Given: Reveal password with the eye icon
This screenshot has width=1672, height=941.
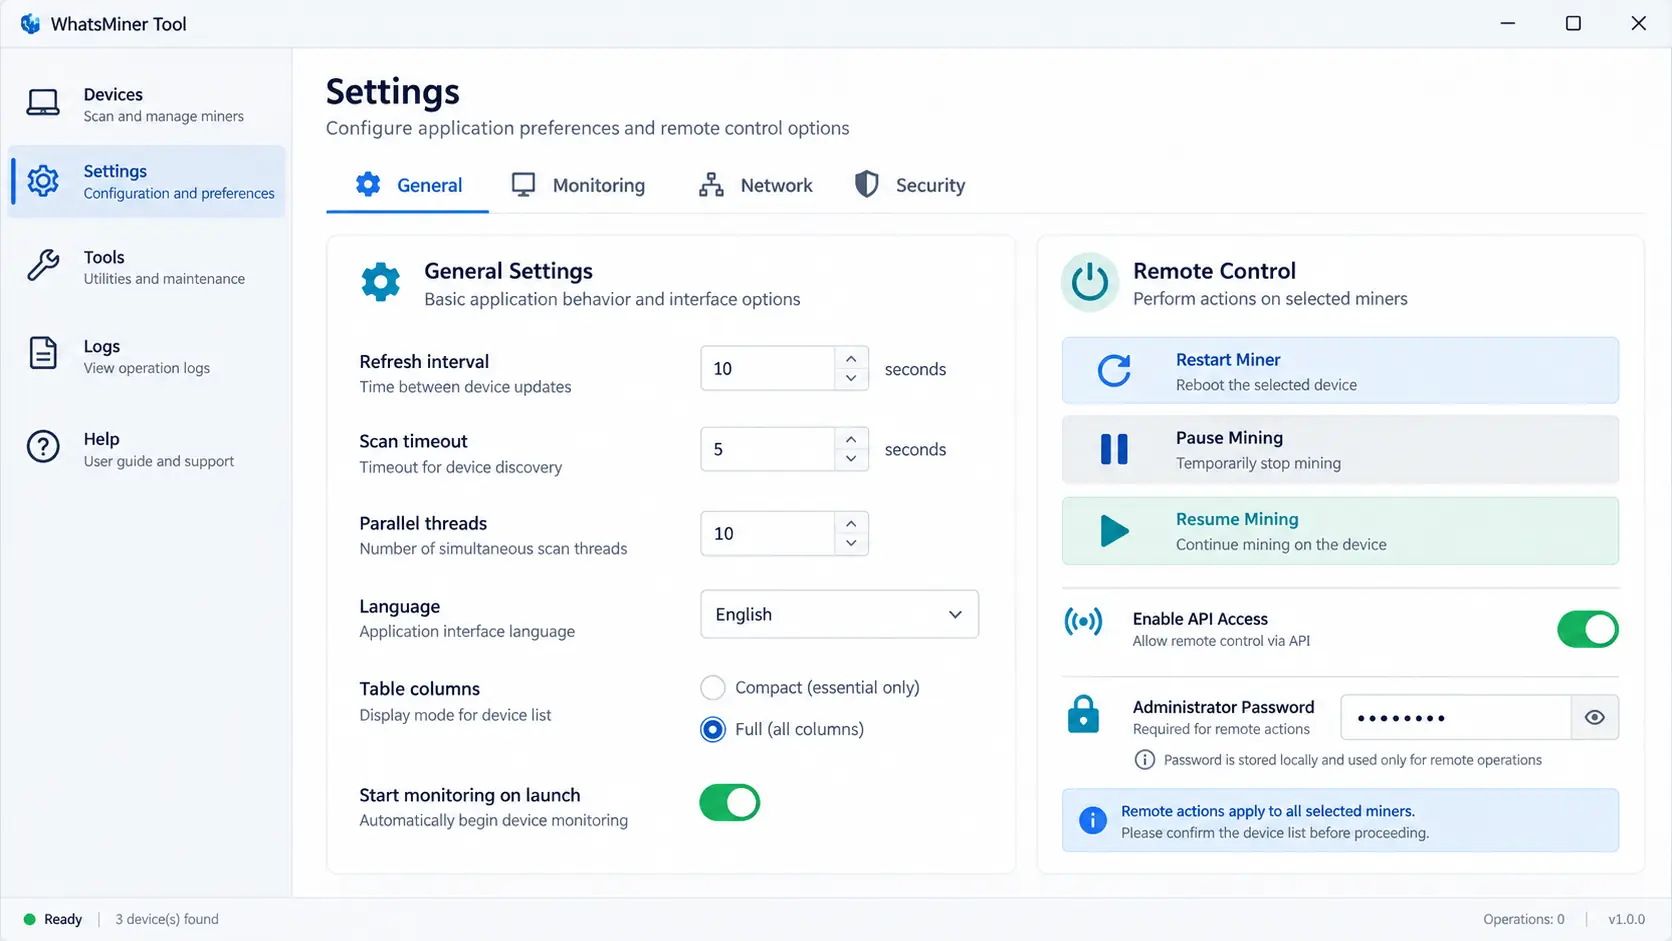Looking at the screenshot, I should coord(1595,718).
